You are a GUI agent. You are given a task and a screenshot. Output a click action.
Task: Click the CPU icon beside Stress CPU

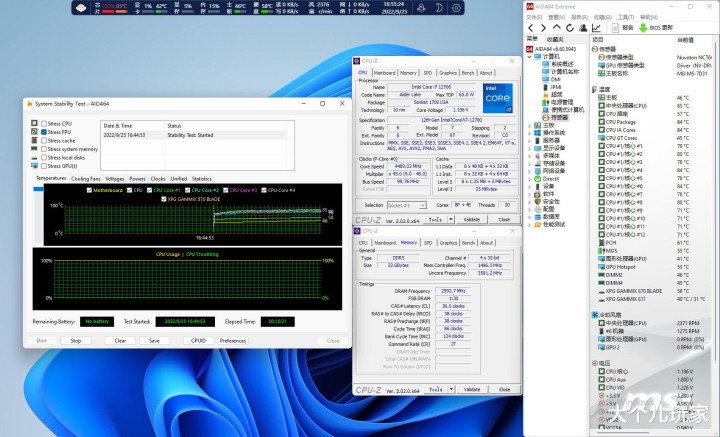(34, 123)
